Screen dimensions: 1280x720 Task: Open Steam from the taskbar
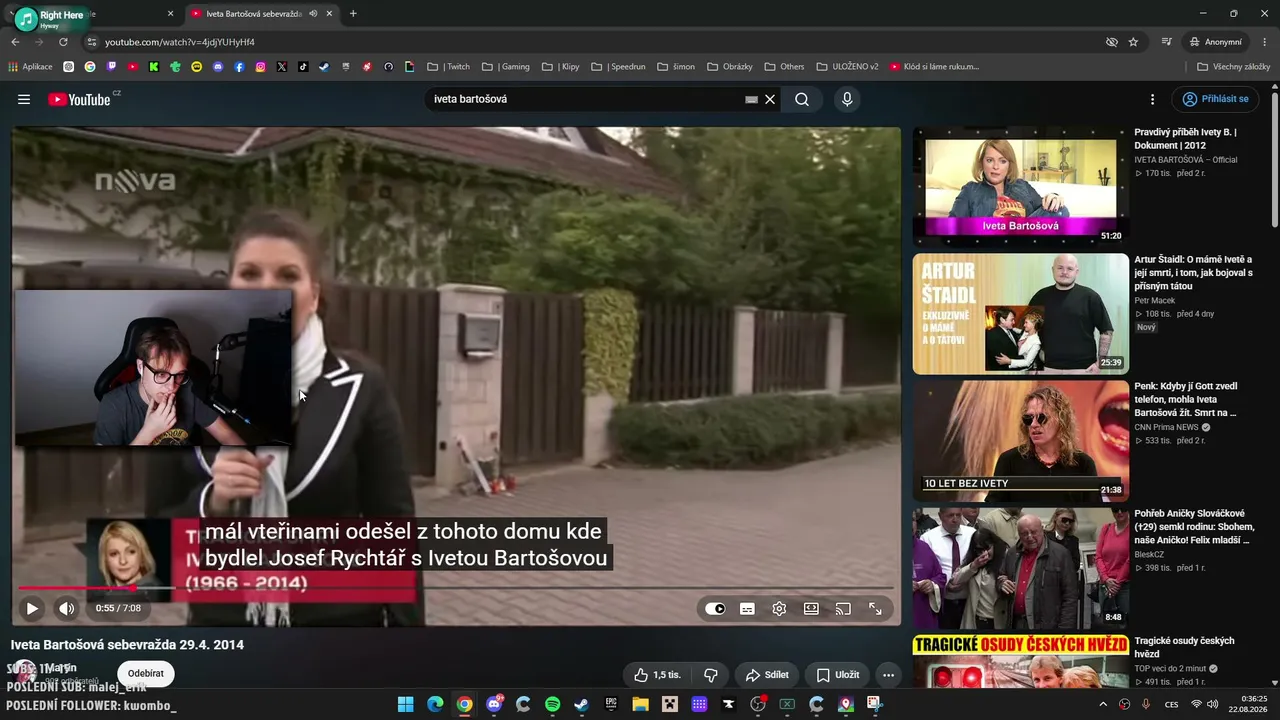[x=581, y=704]
